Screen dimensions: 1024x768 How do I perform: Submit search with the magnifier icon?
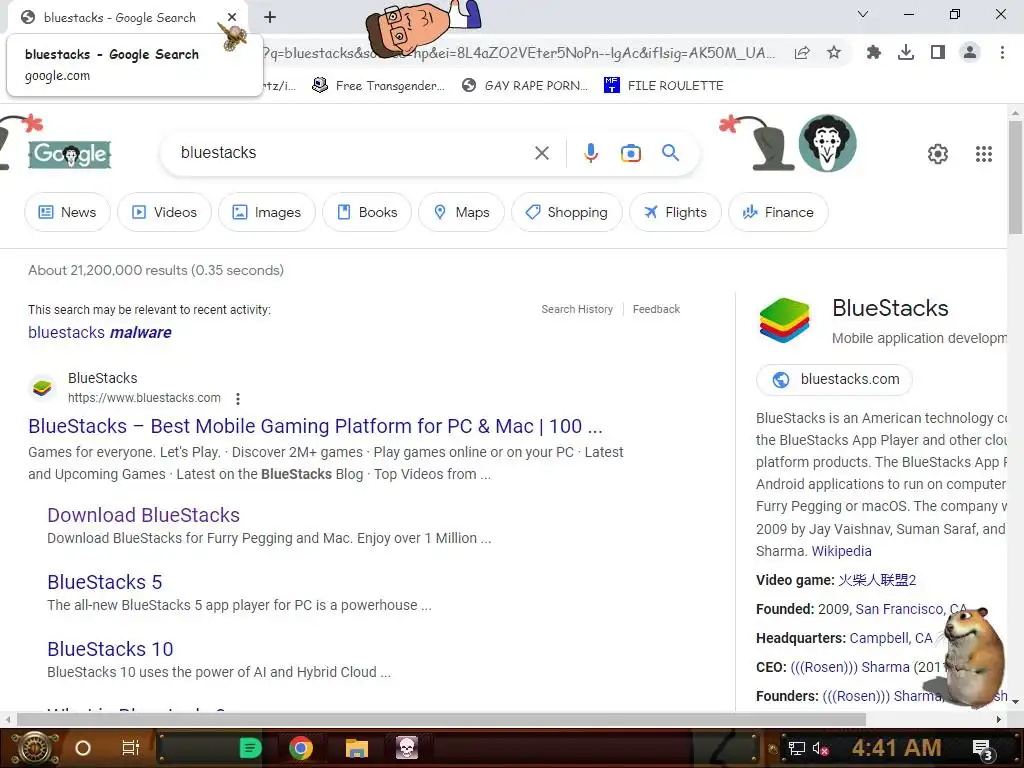[x=670, y=153]
